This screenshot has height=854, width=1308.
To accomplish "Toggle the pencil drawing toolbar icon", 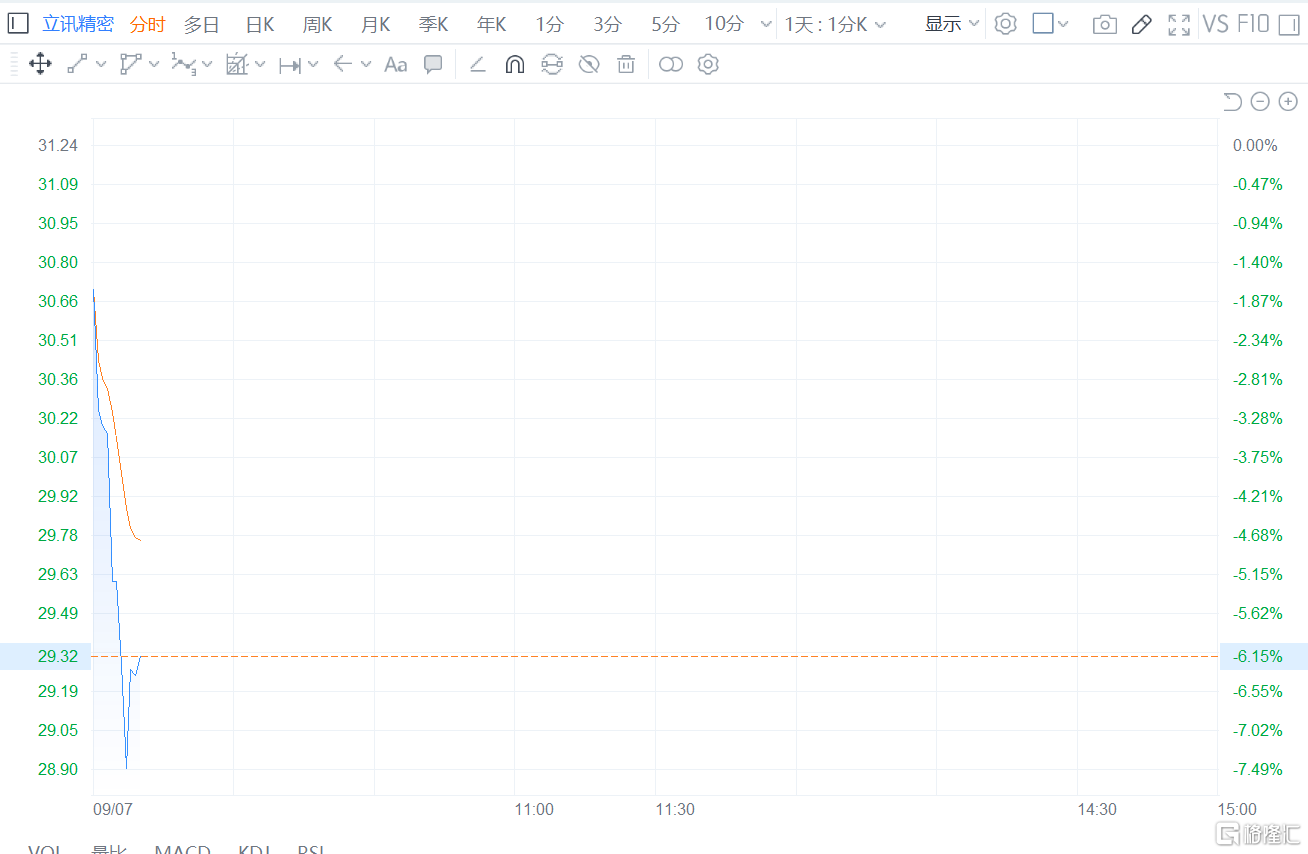I will pyautogui.click(x=1142, y=24).
